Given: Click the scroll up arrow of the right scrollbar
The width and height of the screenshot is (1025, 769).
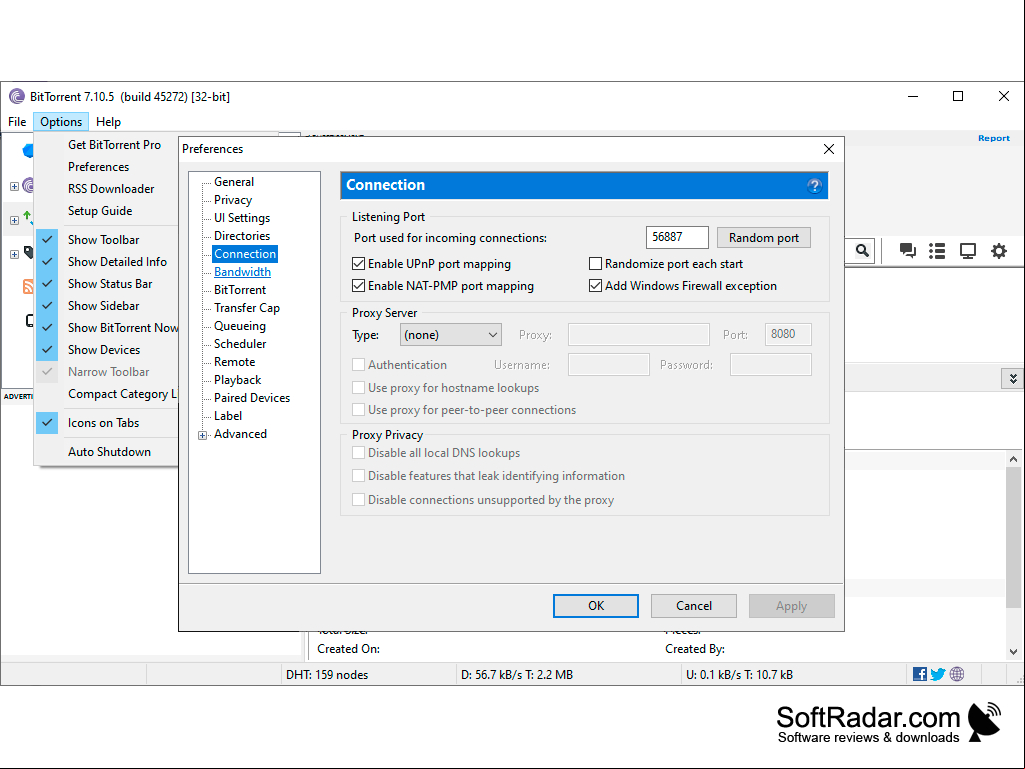Looking at the screenshot, I should [1013, 459].
